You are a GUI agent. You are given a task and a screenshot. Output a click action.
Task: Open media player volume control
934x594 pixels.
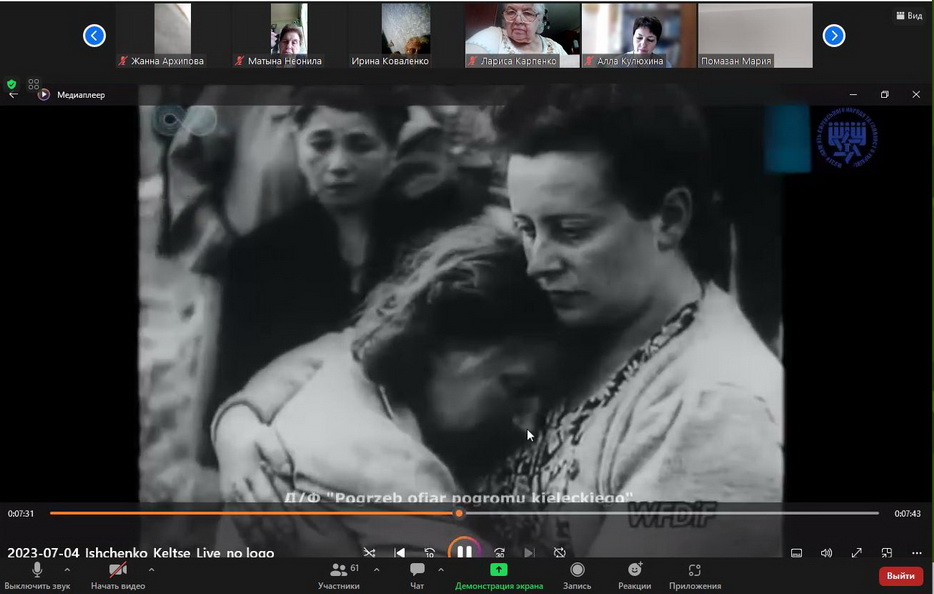pos(826,553)
